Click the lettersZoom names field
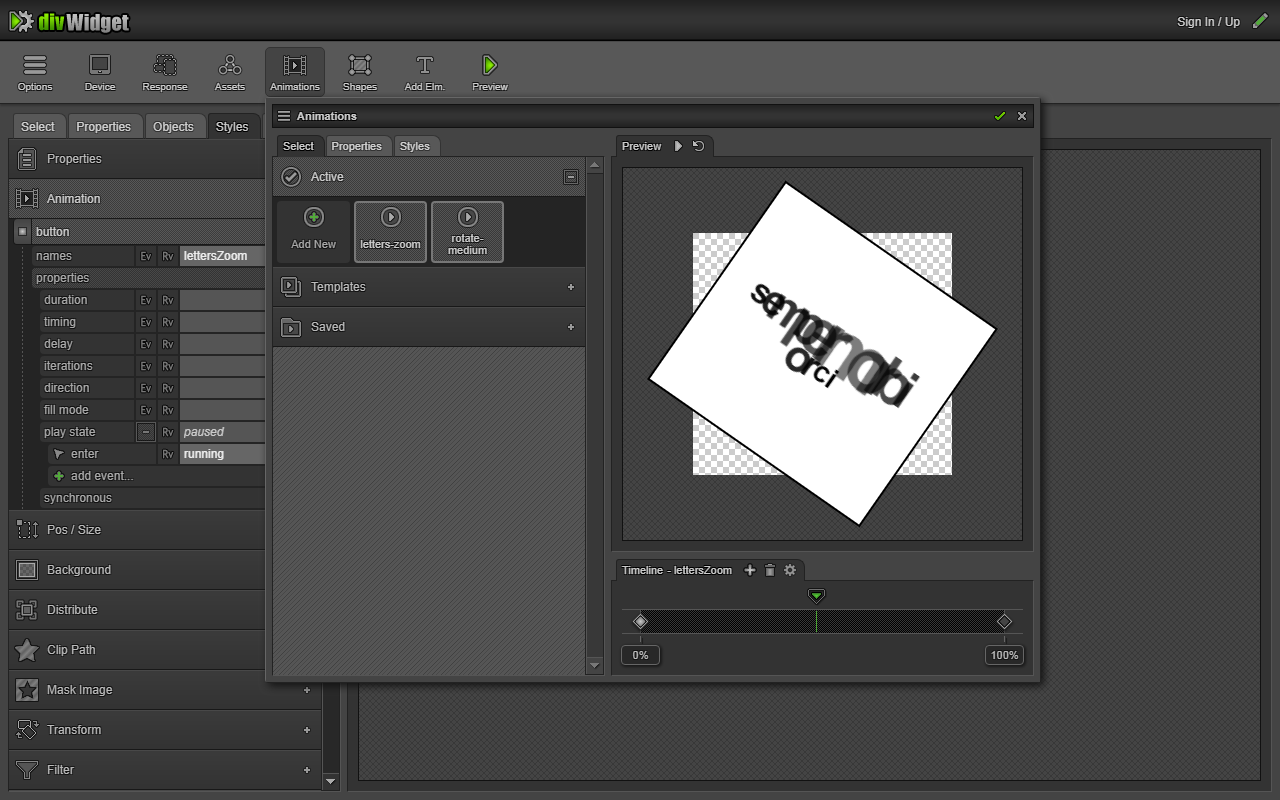Image resolution: width=1280 pixels, height=800 pixels. pyautogui.click(x=223, y=256)
